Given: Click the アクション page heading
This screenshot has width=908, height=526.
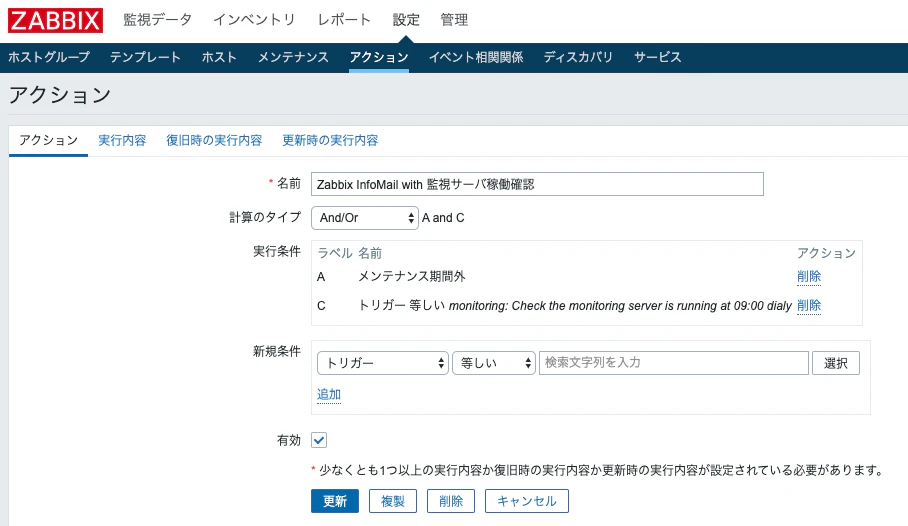Looking at the screenshot, I should pos(60,95).
